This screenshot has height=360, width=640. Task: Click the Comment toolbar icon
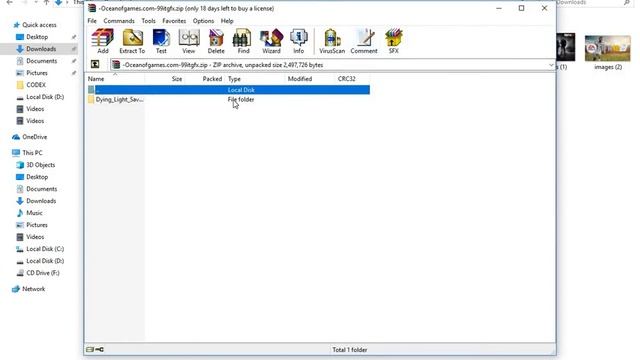click(x=364, y=41)
